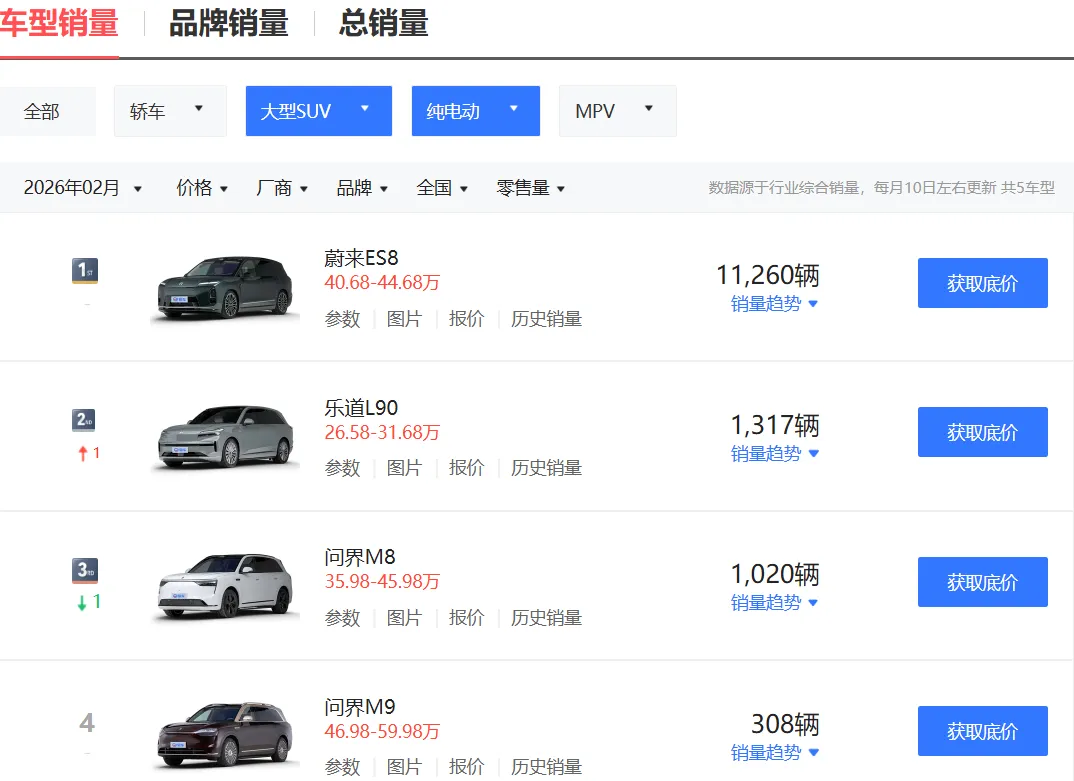The image size is (1074, 781).
Task: Expand 销量趋势 for 蔚来ES8
Action: click(x=775, y=303)
